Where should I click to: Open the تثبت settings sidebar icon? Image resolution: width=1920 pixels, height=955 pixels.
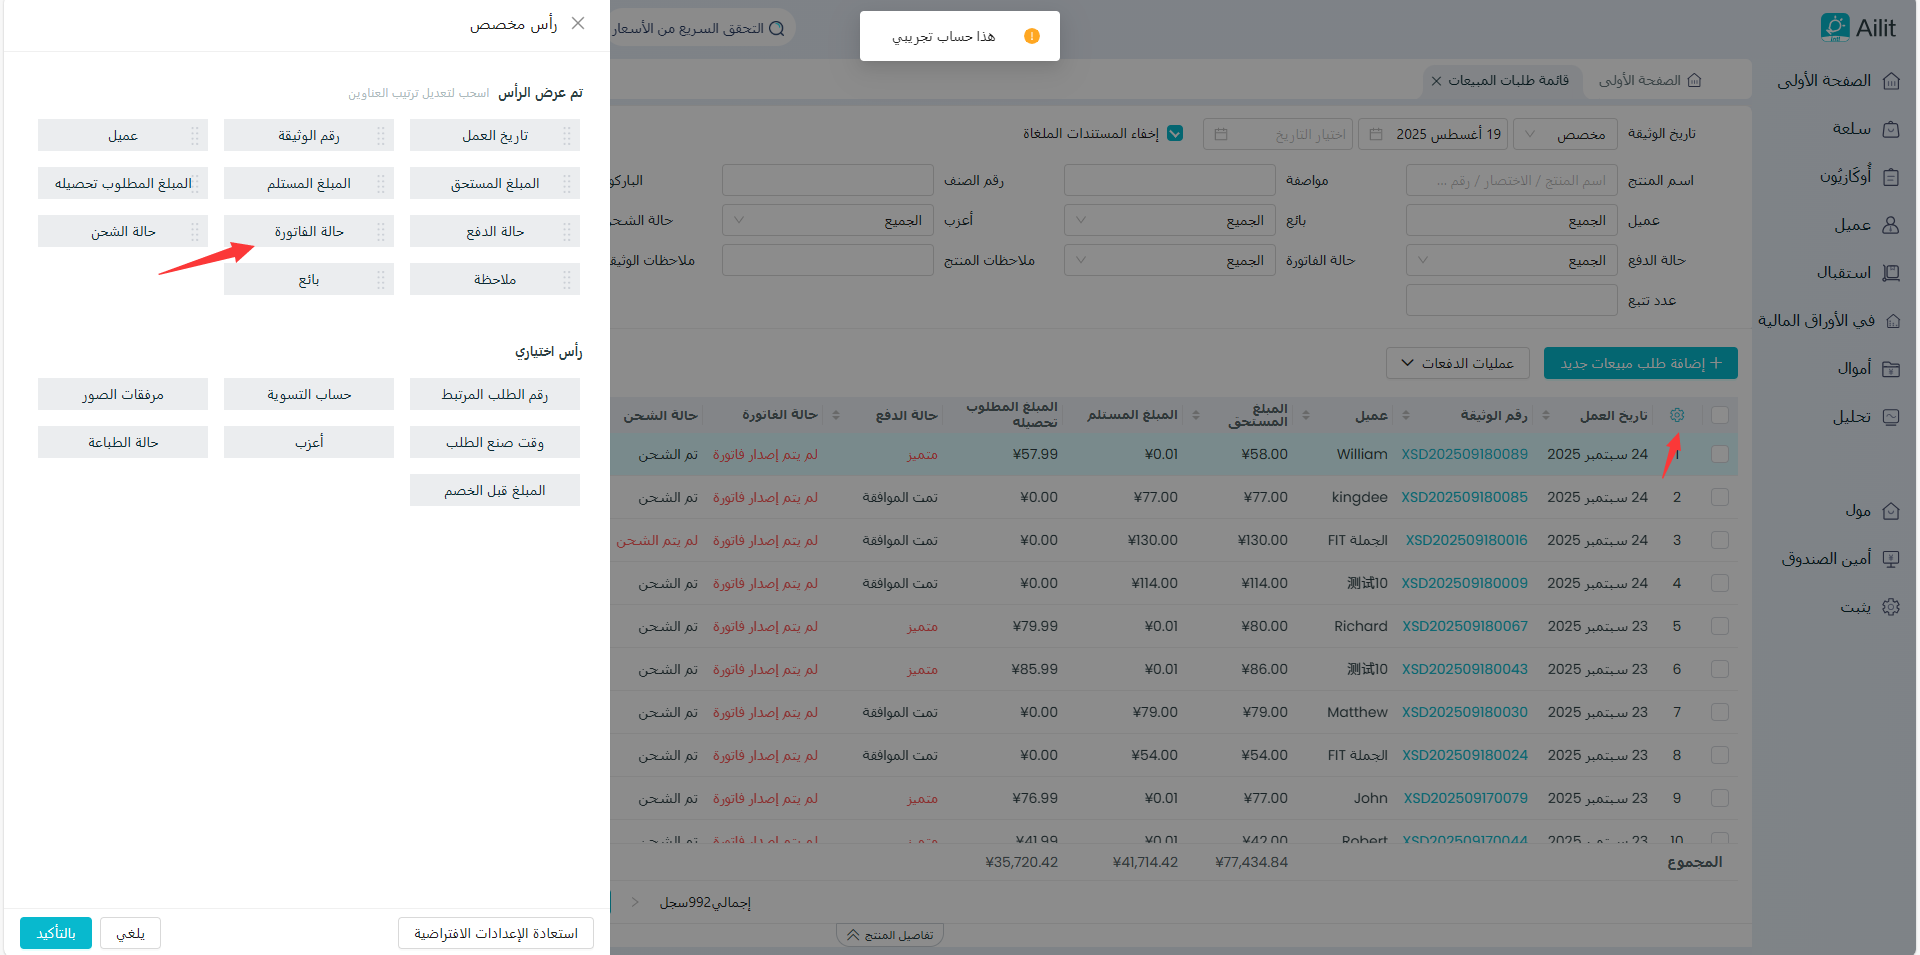click(x=1890, y=607)
